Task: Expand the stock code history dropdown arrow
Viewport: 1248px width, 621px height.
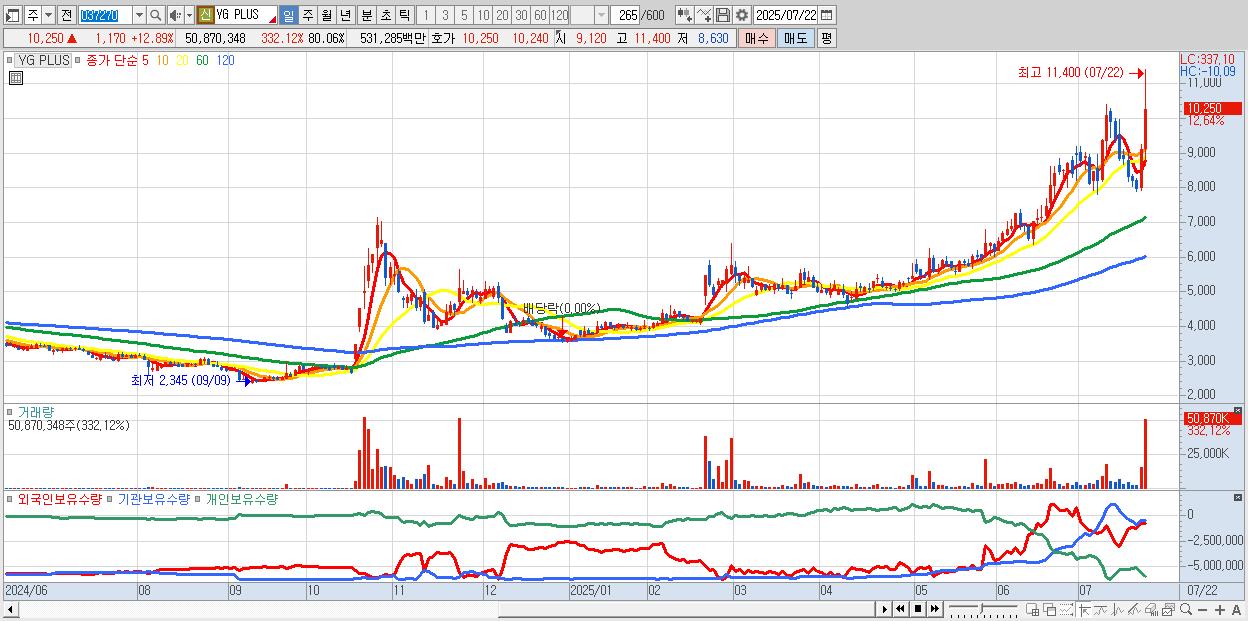Action: click(x=140, y=15)
